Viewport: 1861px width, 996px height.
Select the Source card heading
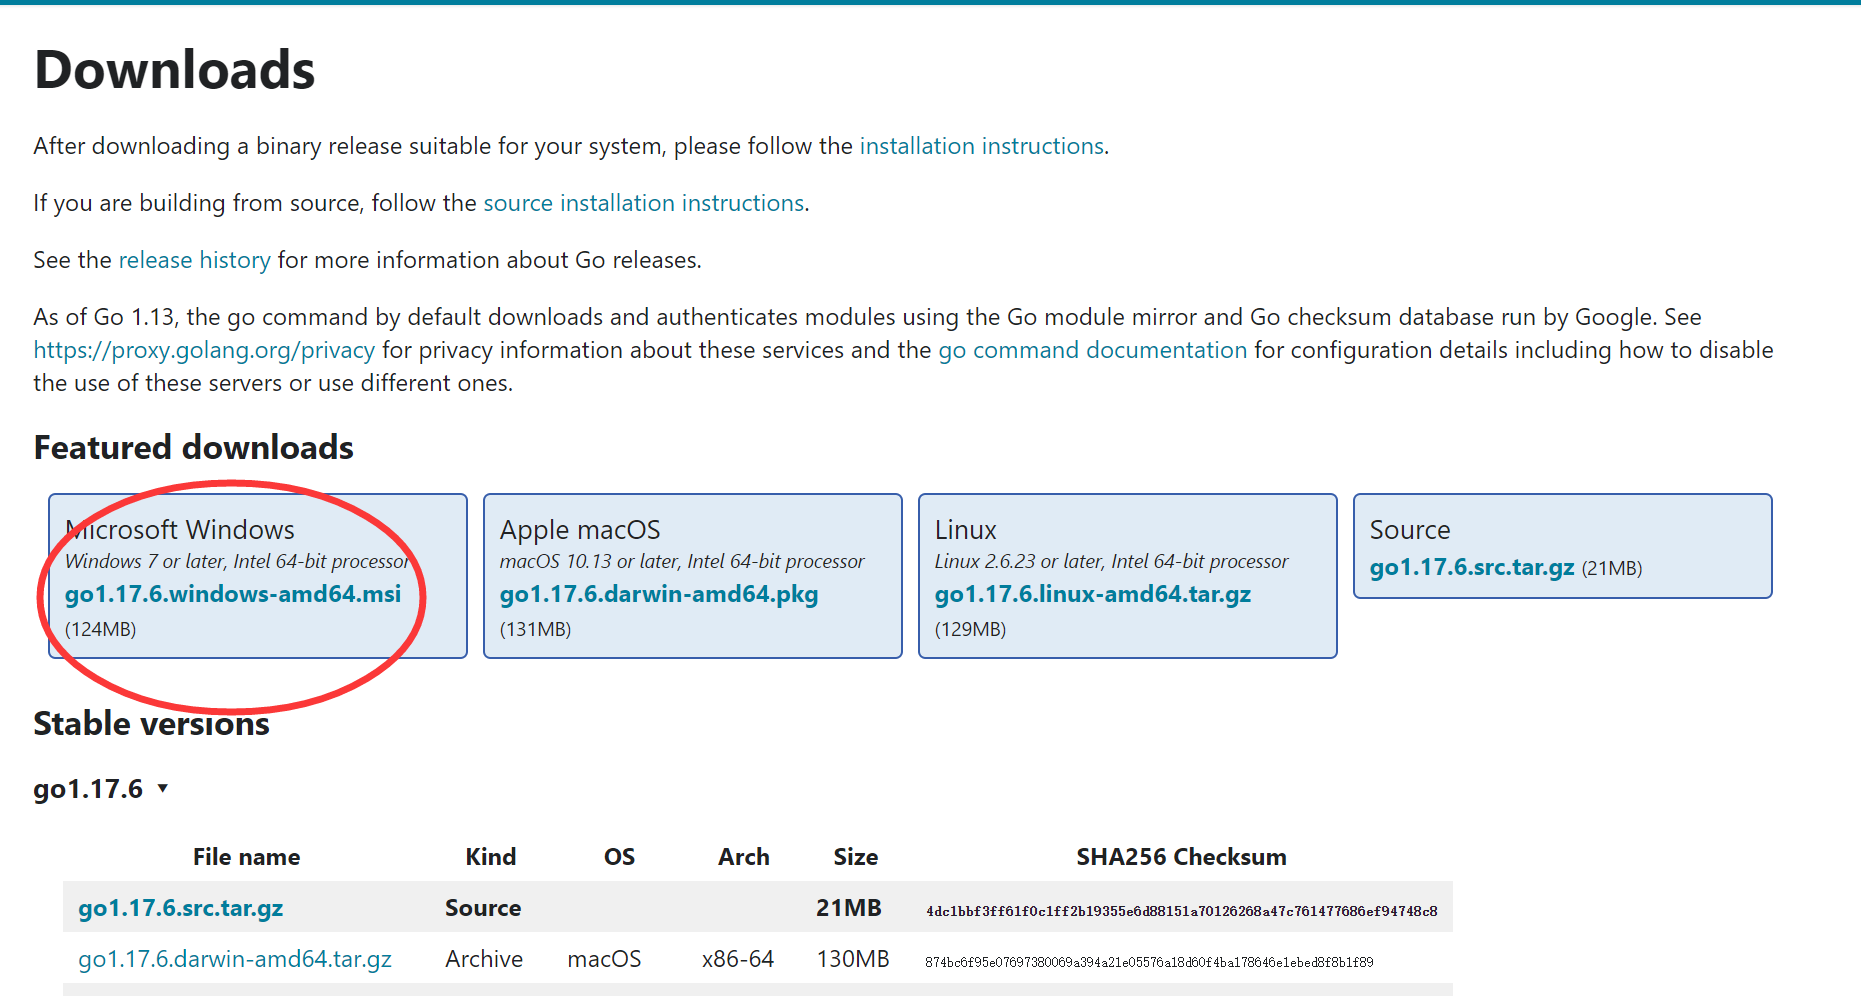pyautogui.click(x=1410, y=529)
